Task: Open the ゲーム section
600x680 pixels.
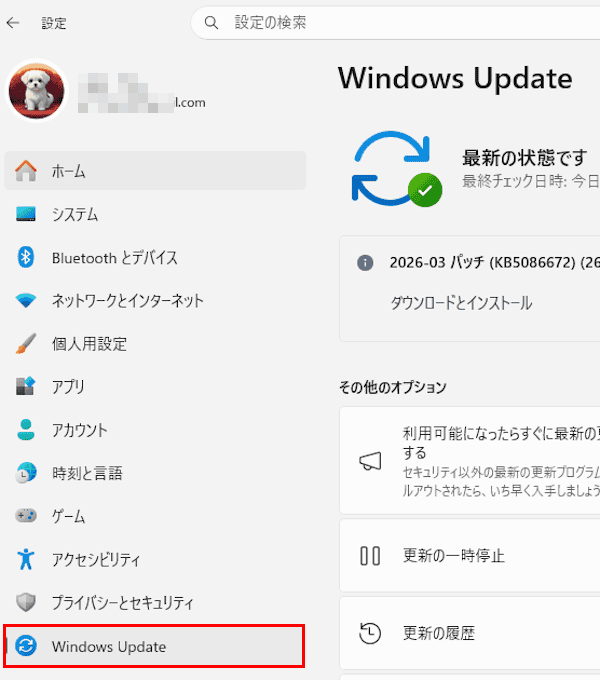Action: tap(155, 516)
